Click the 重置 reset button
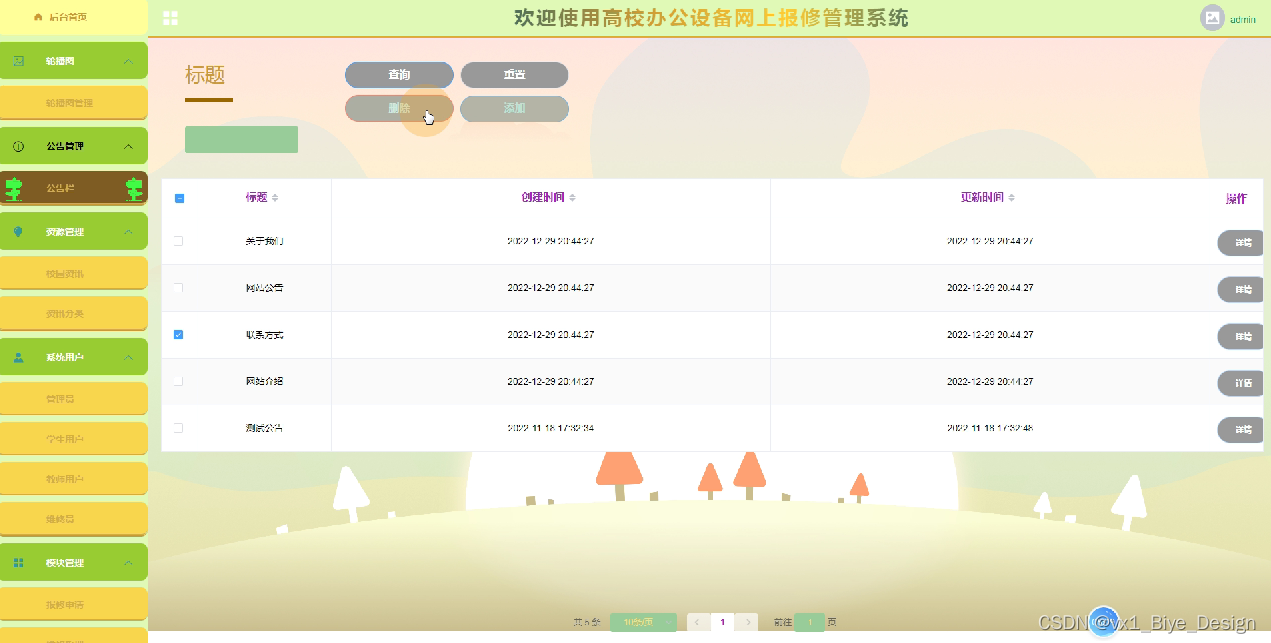 click(x=514, y=75)
